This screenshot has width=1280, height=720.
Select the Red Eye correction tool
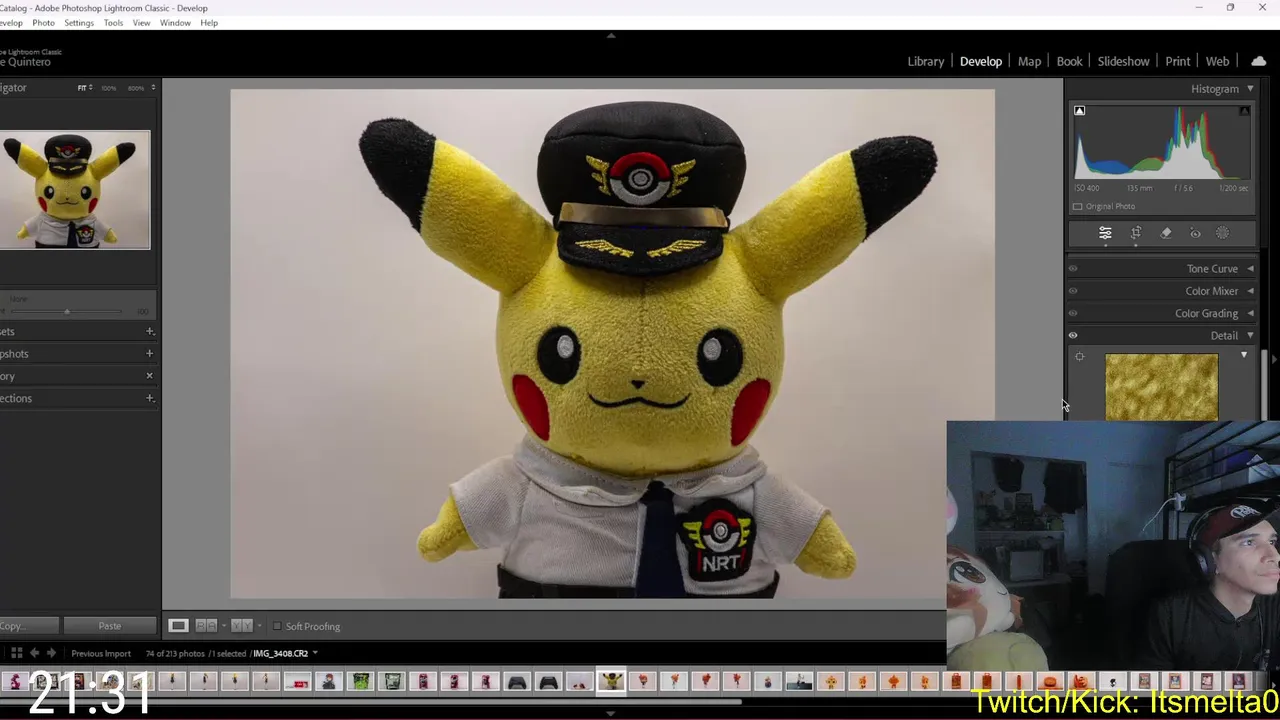(1195, 233)
